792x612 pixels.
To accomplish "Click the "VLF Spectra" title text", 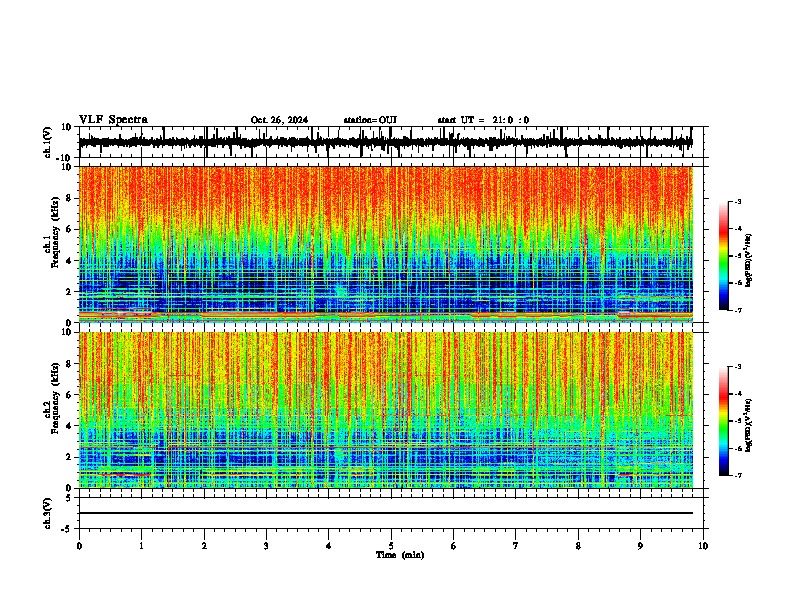I will [x=113, y=120].
